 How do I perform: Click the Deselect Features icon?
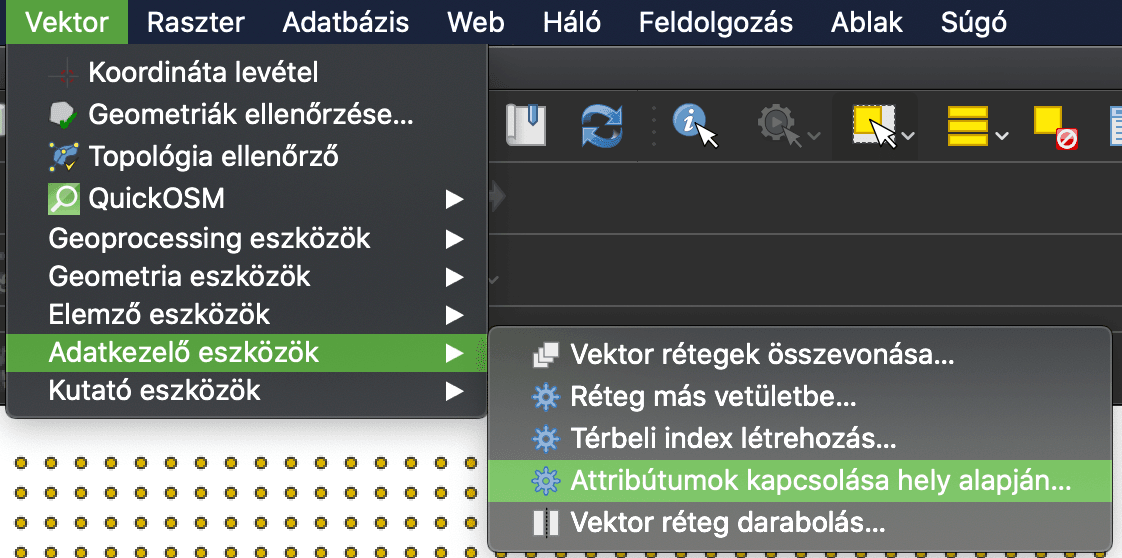[1053, 125]
